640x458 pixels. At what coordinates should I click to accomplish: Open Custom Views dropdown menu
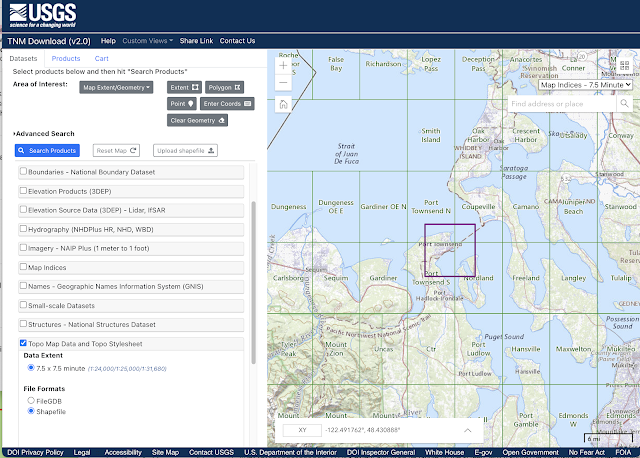pyautogui.click(x=147, y=41)
